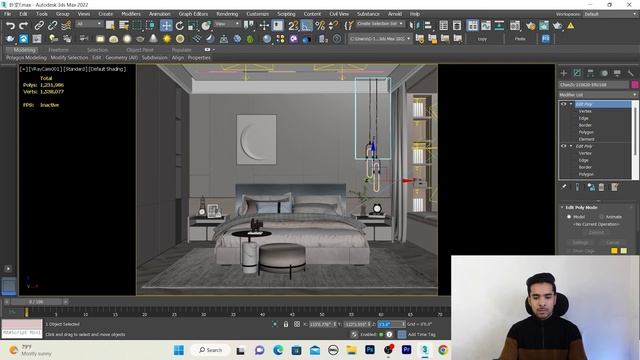Click the Configure Modifier Sets icon
640x360 pixels.
click(615, 187)
